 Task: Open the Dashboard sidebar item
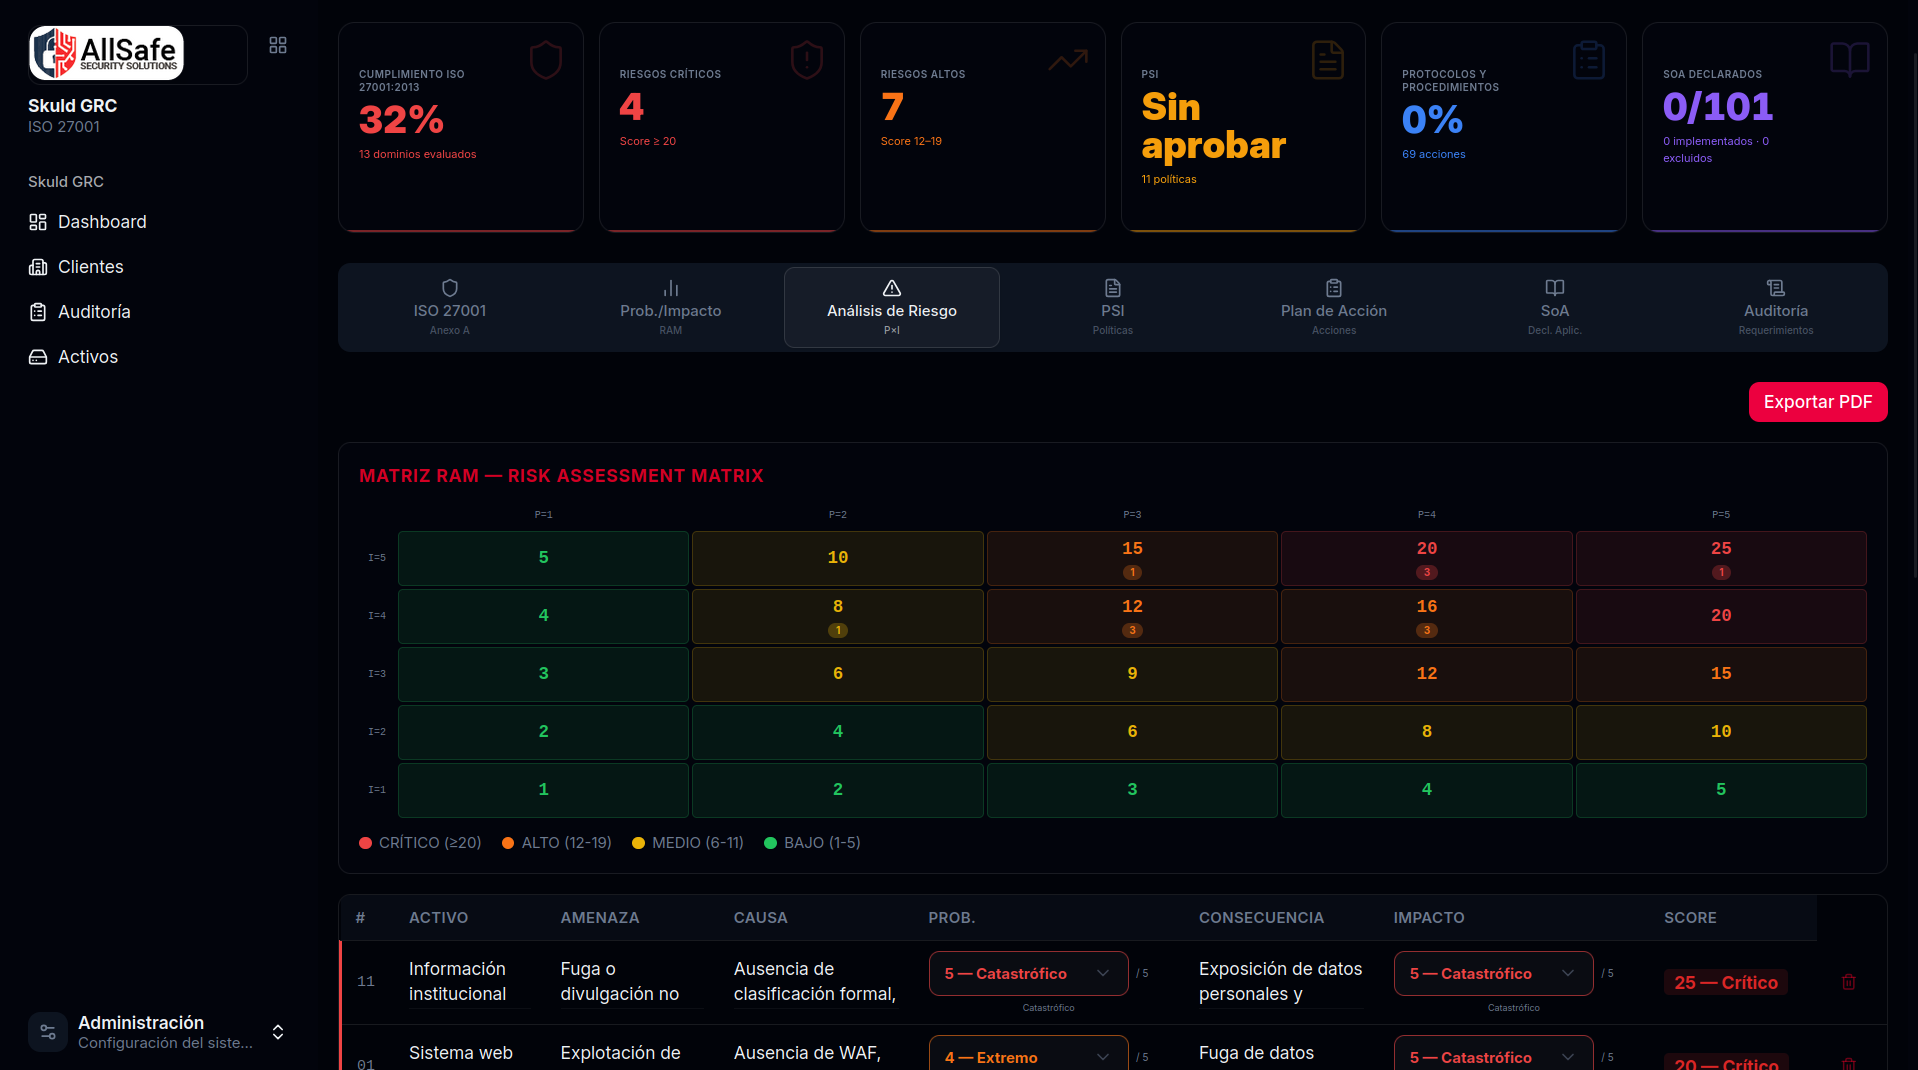pos(88,222)
